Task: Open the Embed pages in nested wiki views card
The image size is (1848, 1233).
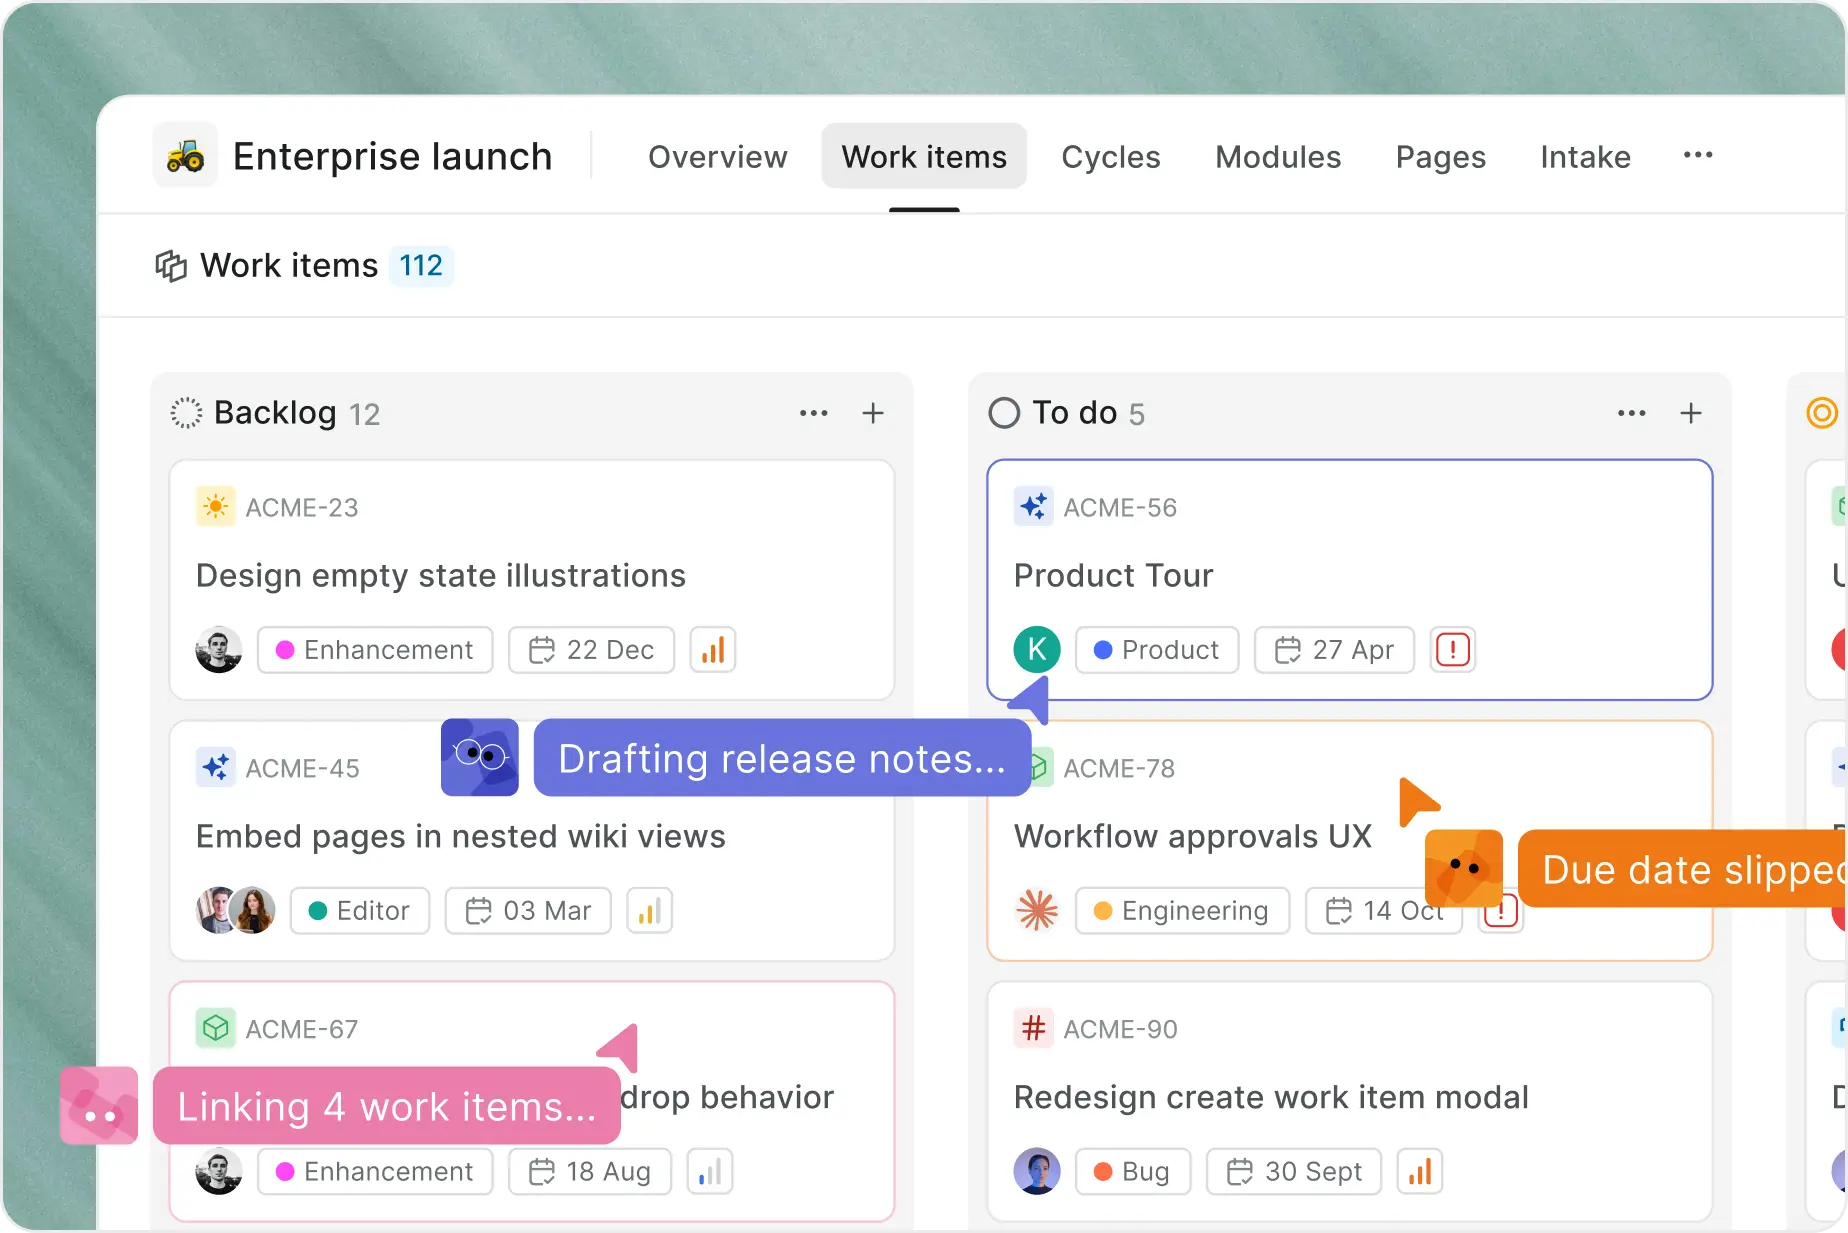Action: [532, 840]
